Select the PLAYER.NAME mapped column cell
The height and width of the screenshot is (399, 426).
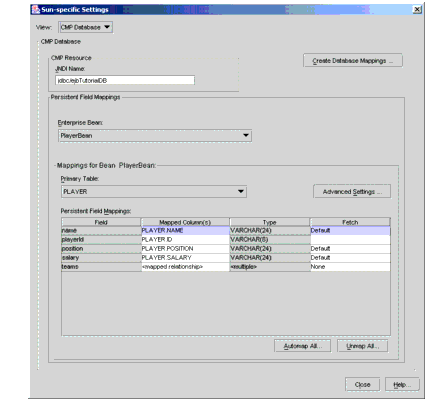click(x=185, y=231)
